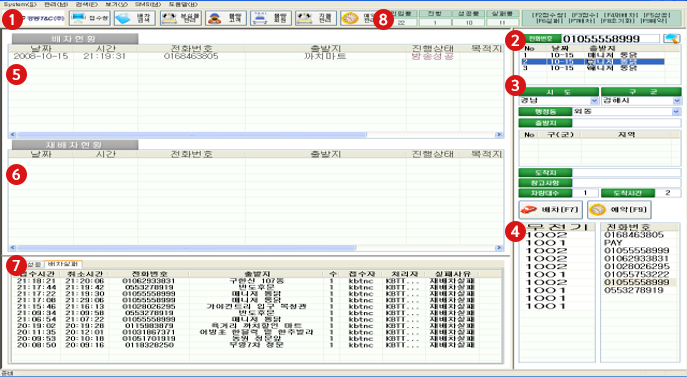Select 01055753222 in the right phone list

pos(637,274)
